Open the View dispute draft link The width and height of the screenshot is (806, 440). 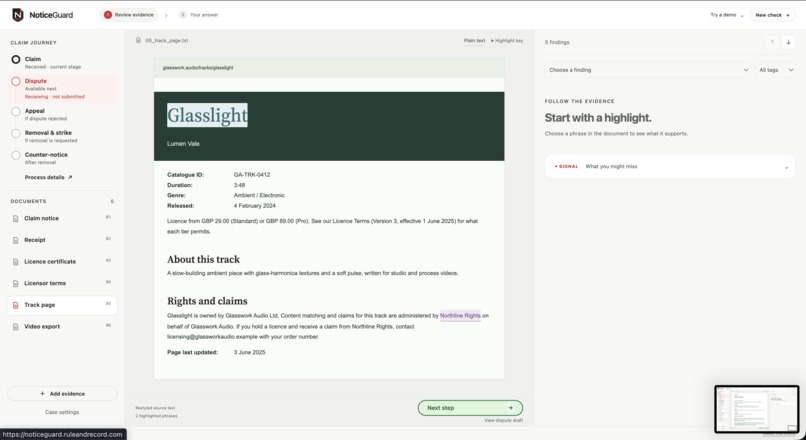tap(503, 420)
